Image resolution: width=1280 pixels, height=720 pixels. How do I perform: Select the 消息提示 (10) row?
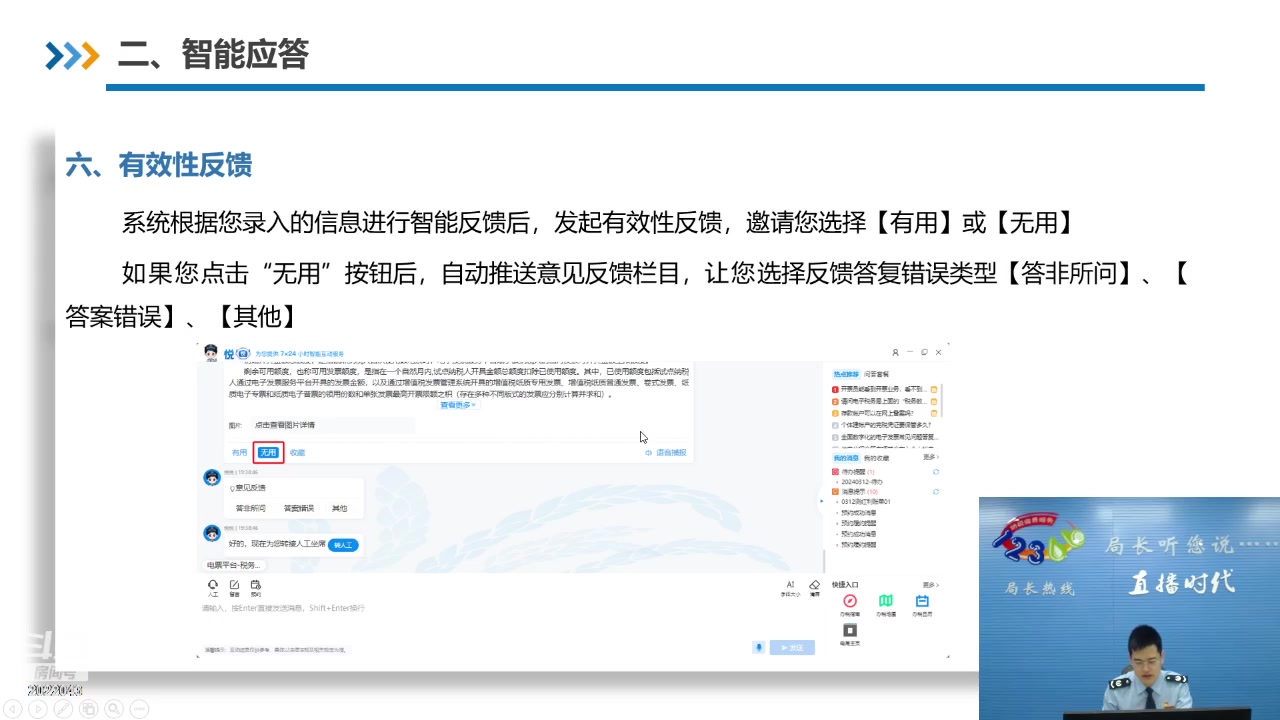click(859, 492)
